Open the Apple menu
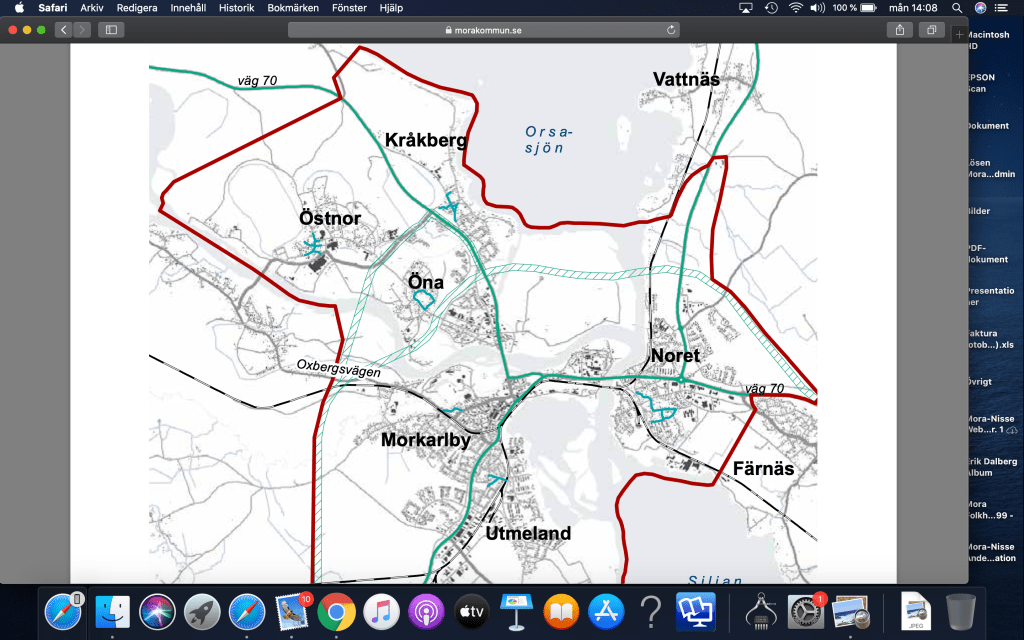 (x=18, y=8)
